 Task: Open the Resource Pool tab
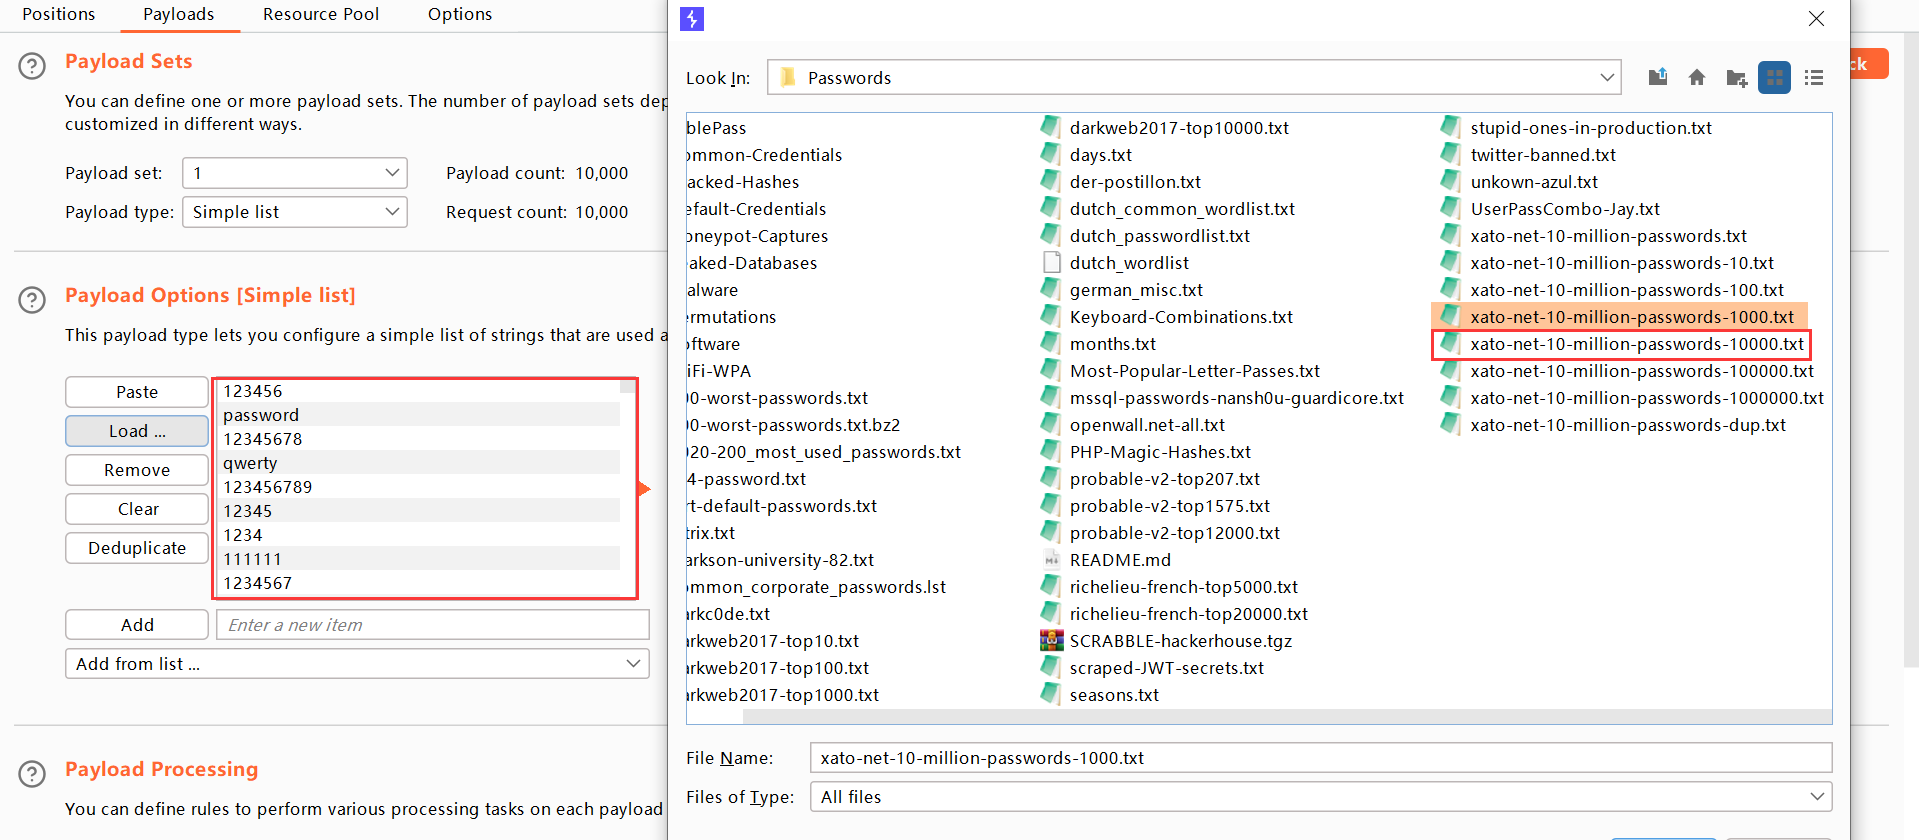coord(321,14)
